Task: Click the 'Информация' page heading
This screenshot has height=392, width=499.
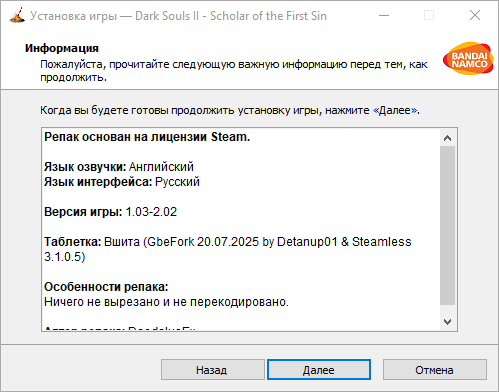Action: (x=62, y=48)
